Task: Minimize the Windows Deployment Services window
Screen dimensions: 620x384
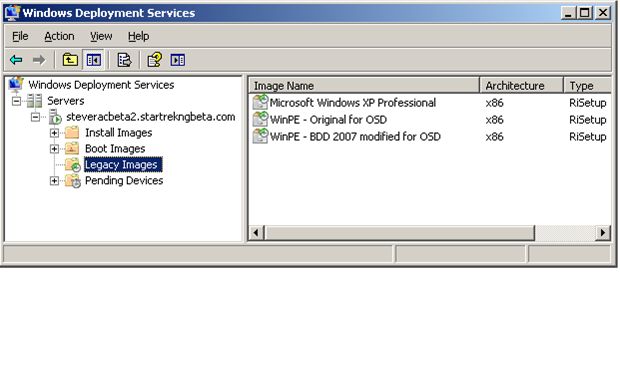Action: tap(568, 13)
